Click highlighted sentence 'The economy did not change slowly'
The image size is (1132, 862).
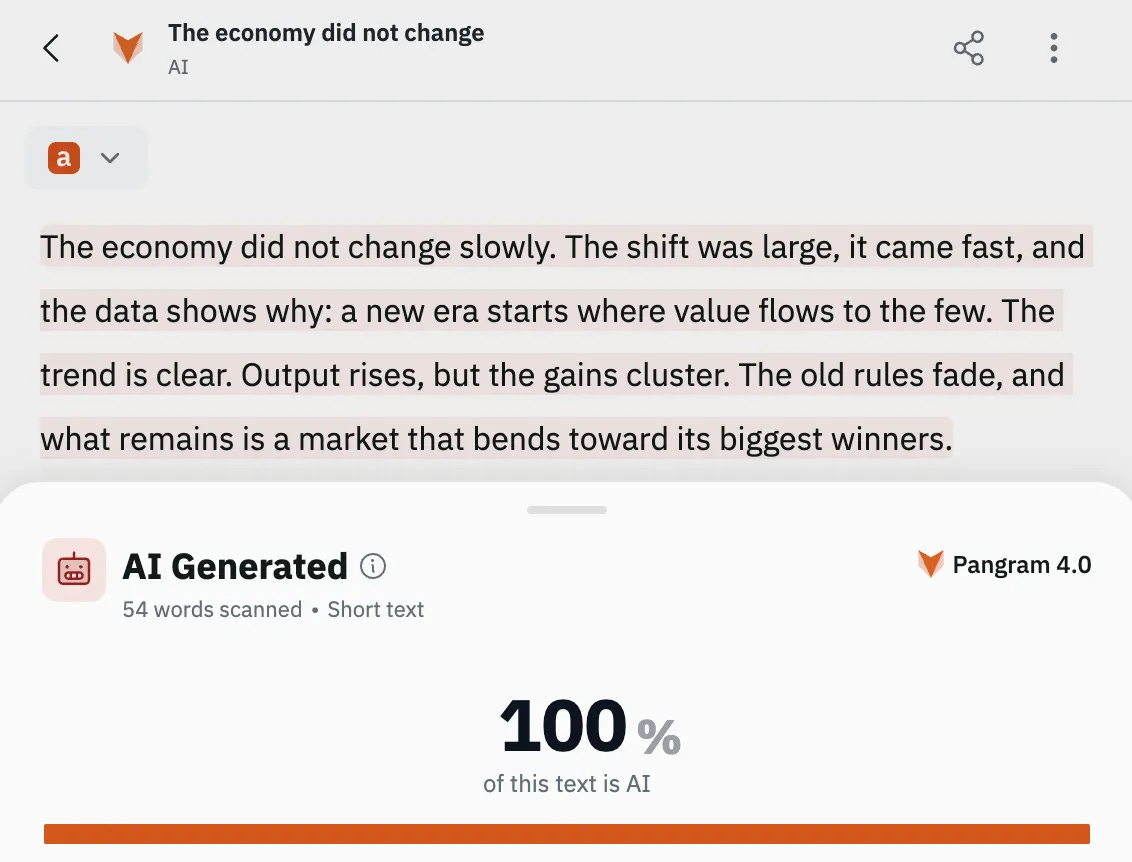[x=297, y=247]
